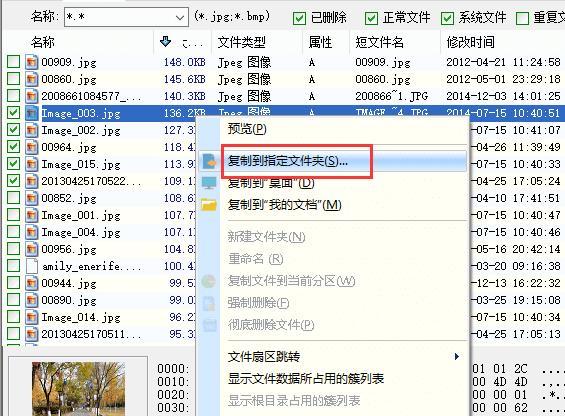Click 显示文件数据所占用的簇列表 option

306,379
